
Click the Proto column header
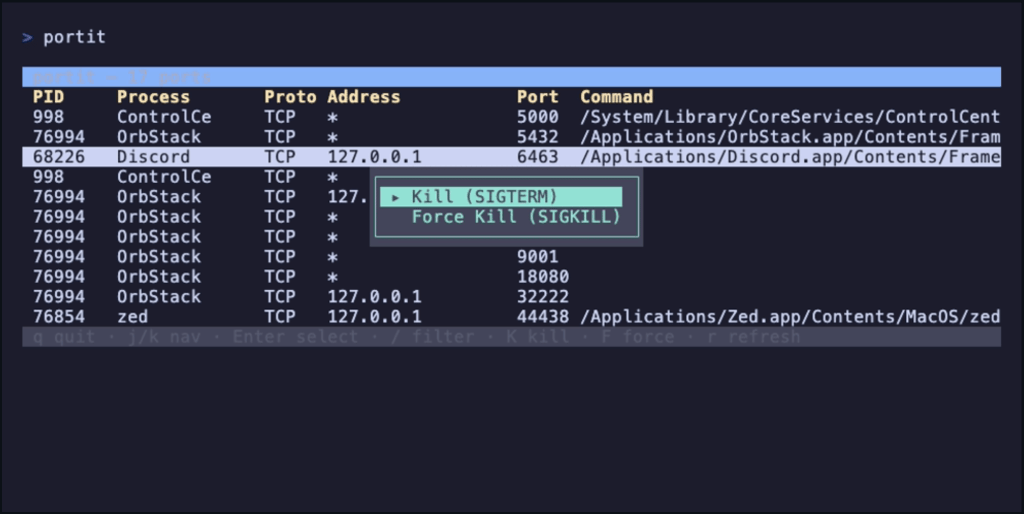tap(290, 97)
